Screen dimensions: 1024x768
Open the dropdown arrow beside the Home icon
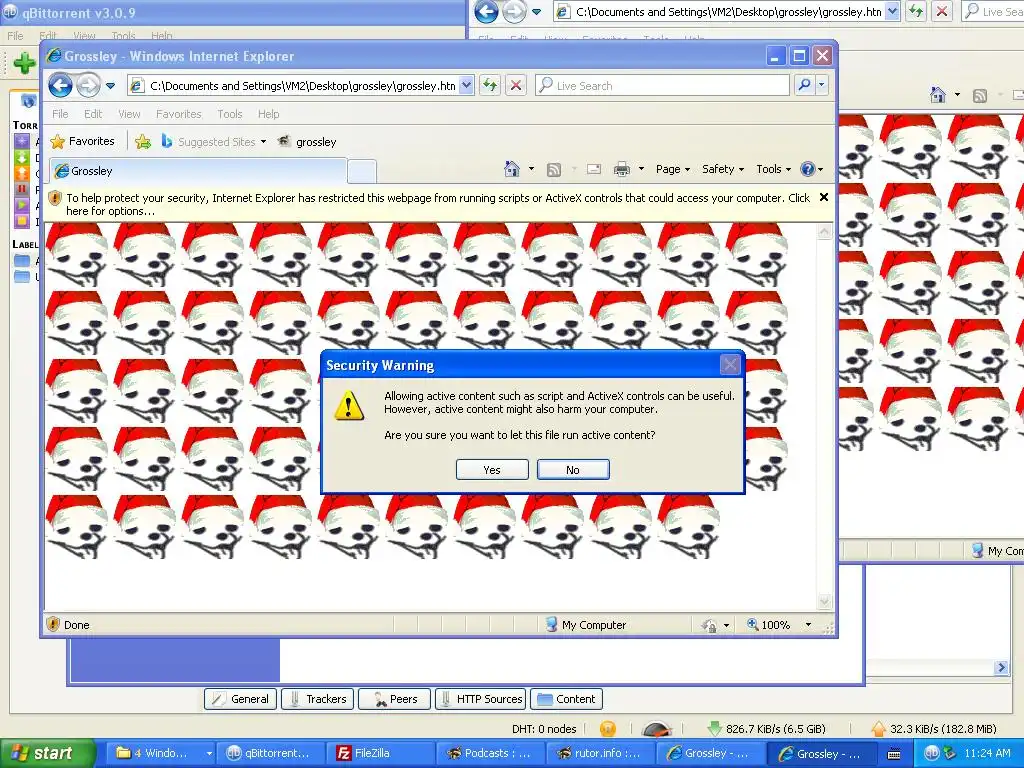531,169
